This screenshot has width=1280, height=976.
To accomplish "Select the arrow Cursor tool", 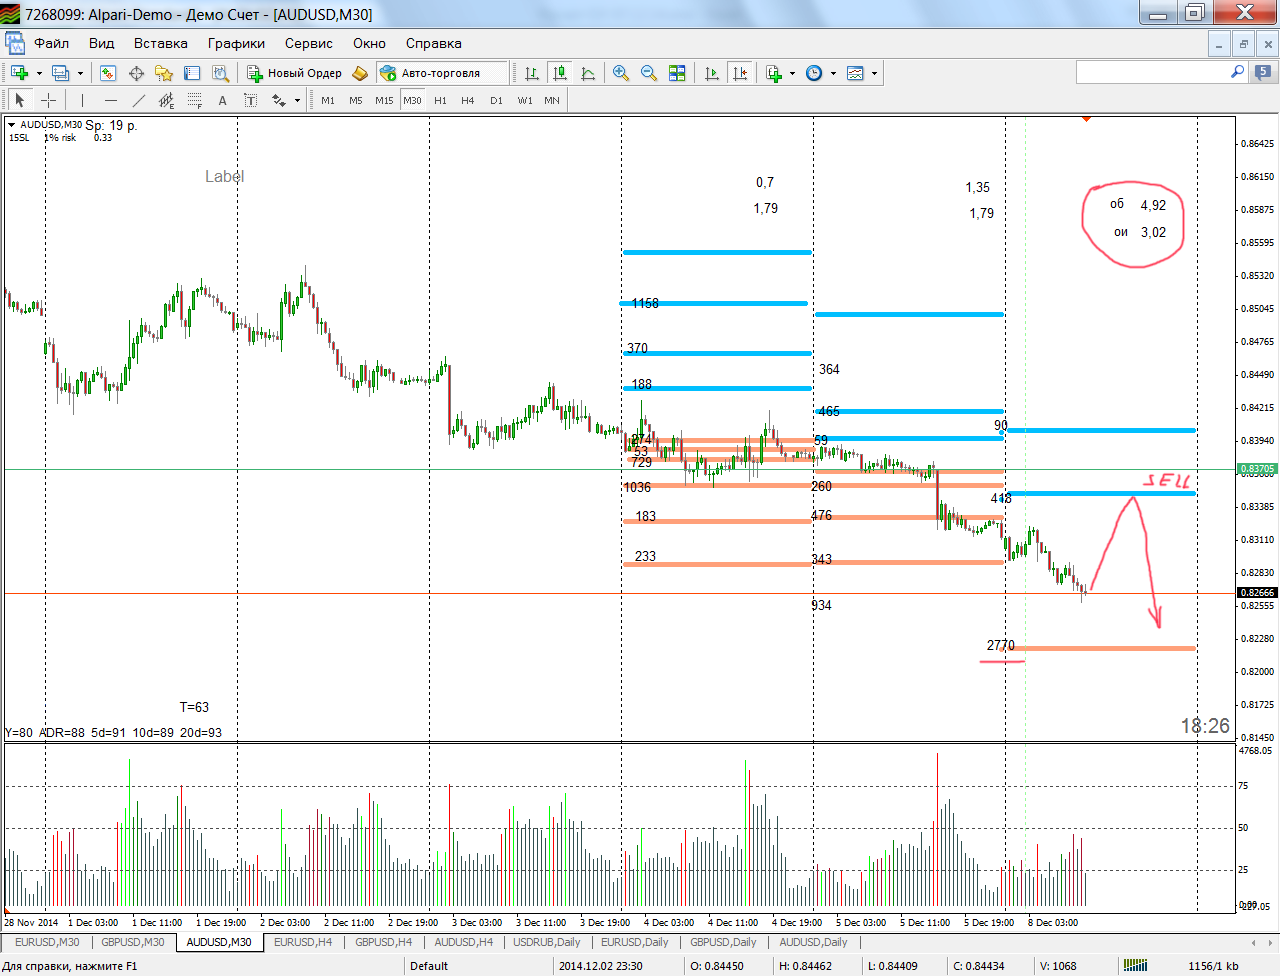I will tap(19, 100).
